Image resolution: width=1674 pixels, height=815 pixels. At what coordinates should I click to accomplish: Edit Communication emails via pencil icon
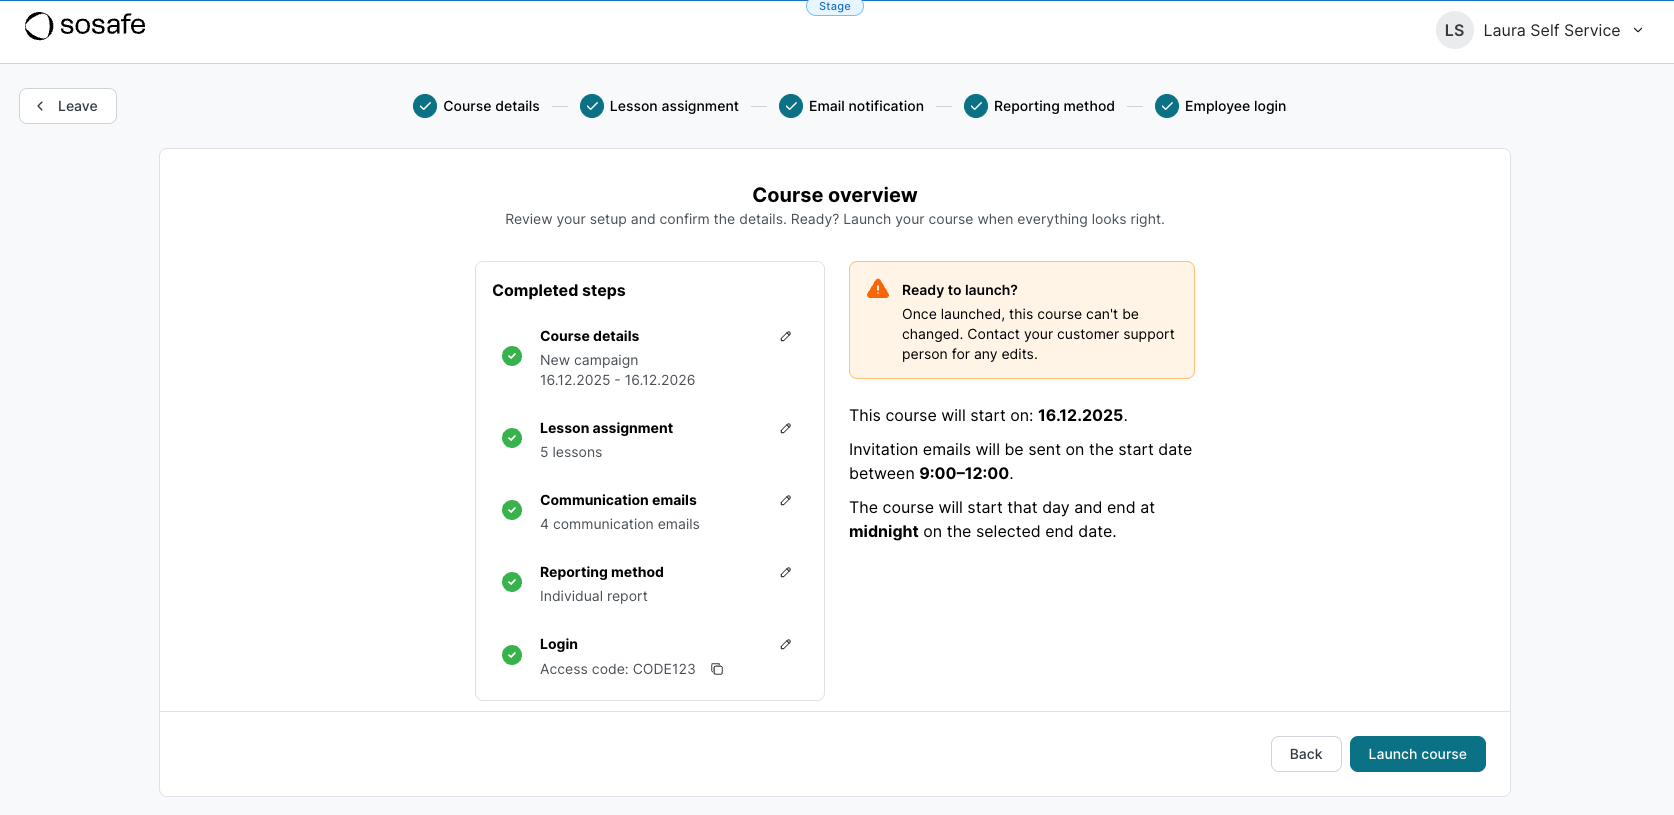(786, 501)
